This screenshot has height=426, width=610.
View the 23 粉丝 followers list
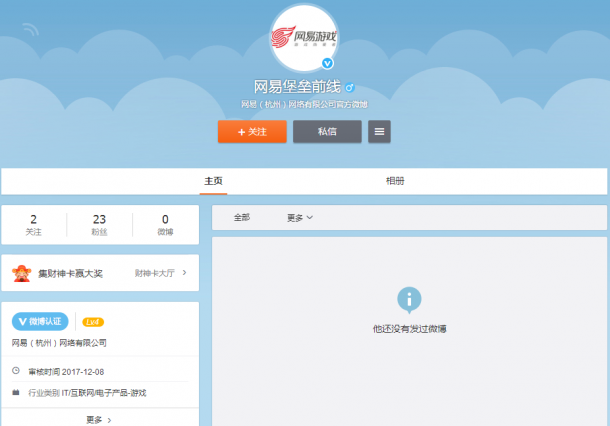pos(99,224)
